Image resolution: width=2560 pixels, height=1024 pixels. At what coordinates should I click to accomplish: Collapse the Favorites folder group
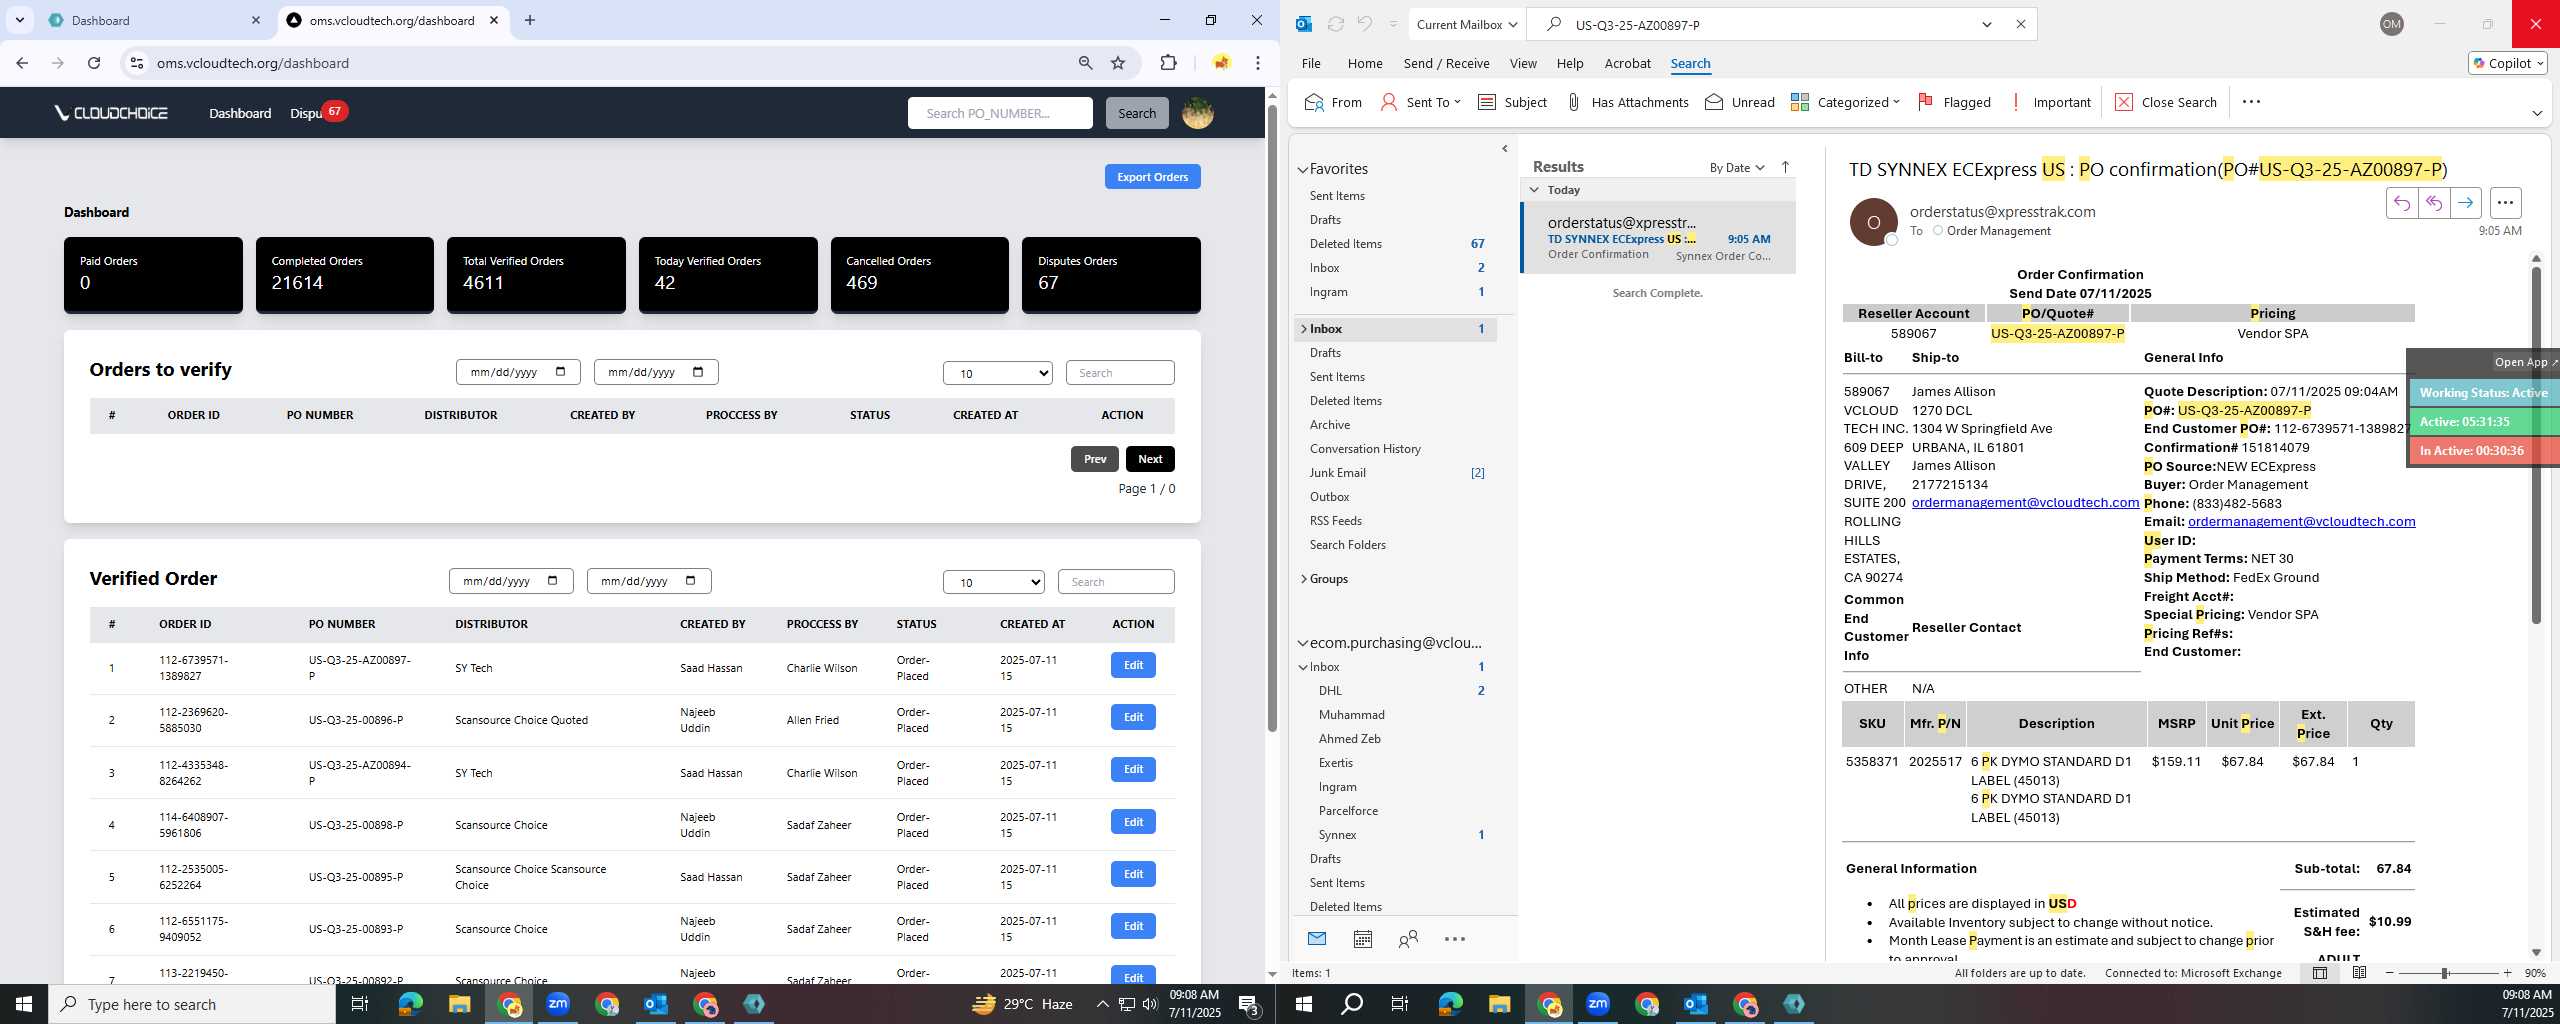coord(1303,170)
